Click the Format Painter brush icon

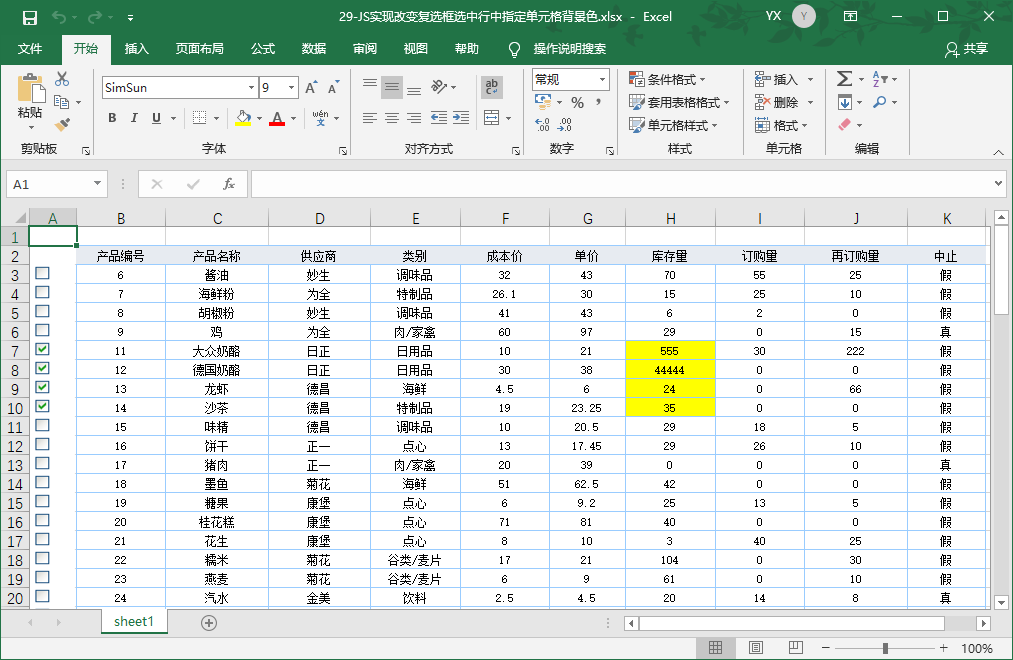tap(62, 124)
